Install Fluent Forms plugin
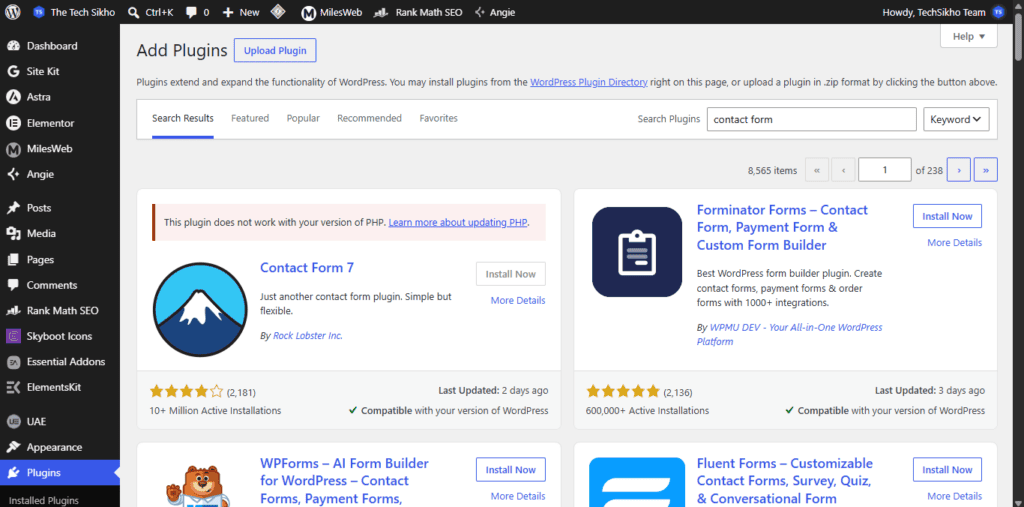 (947, 470)
